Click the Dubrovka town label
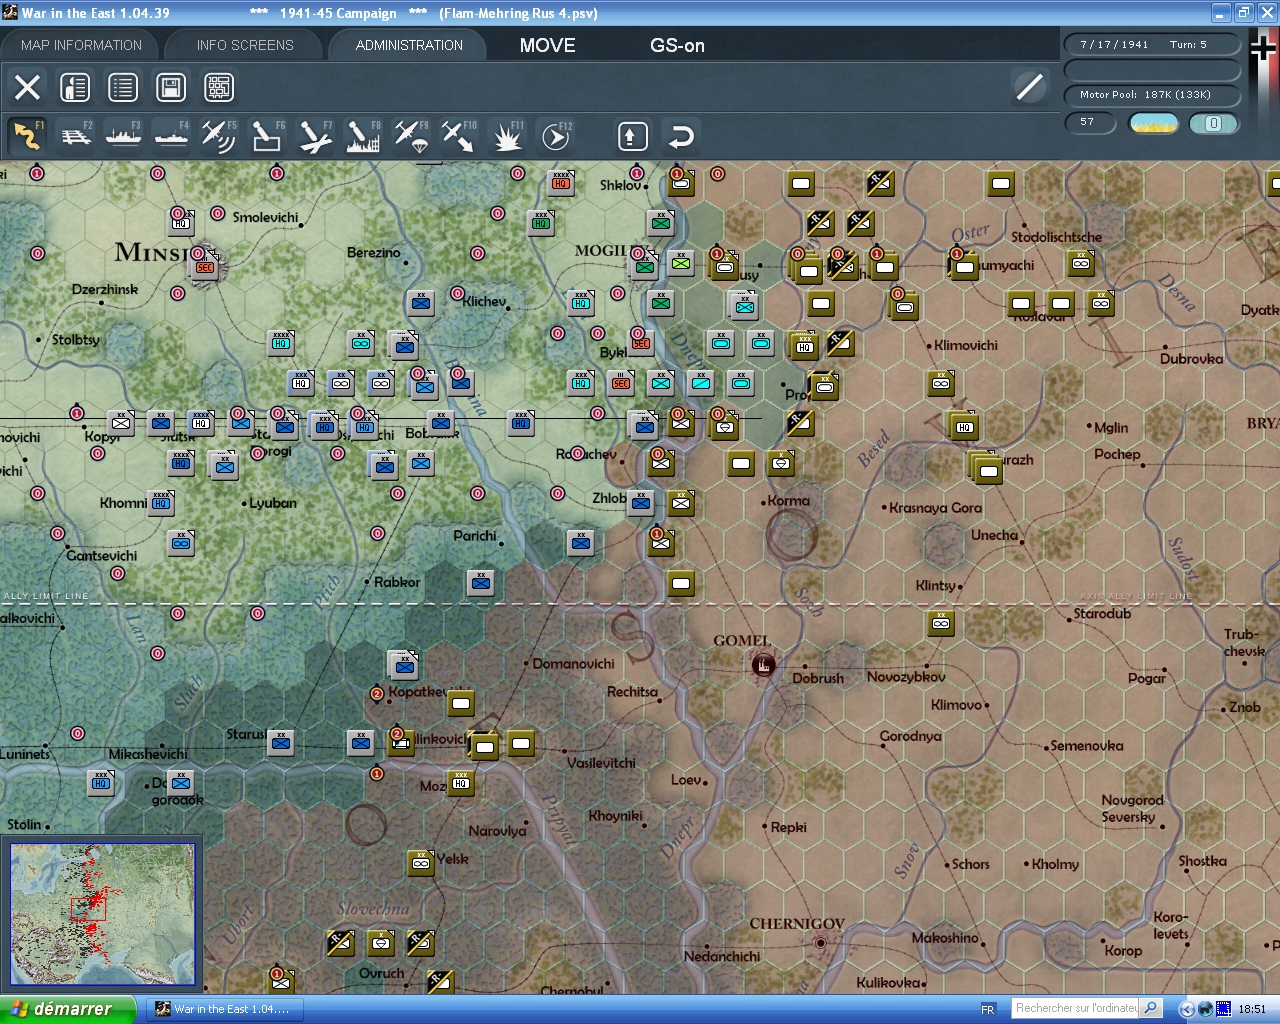The image size is (1280, 1024). [x=1191, y=359]
